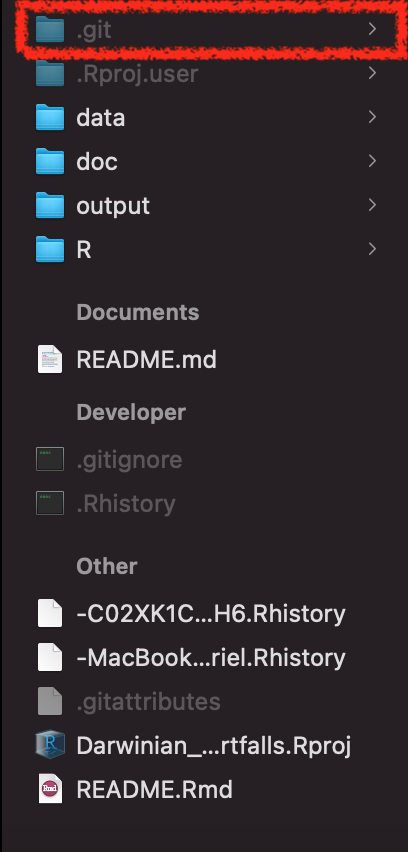Select the -MacBook…riel.Rhistory file
408x852 pixels.
coord(191,657)
